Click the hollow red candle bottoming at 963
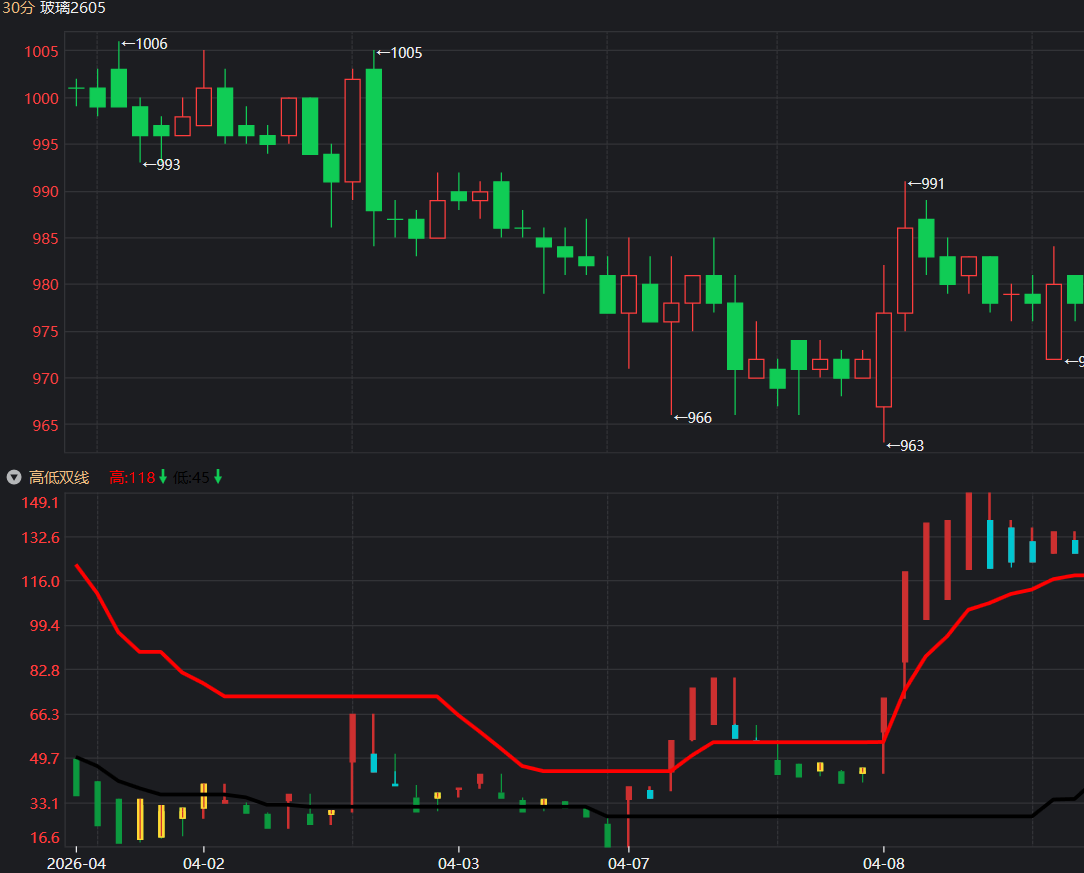 point(884,359)
